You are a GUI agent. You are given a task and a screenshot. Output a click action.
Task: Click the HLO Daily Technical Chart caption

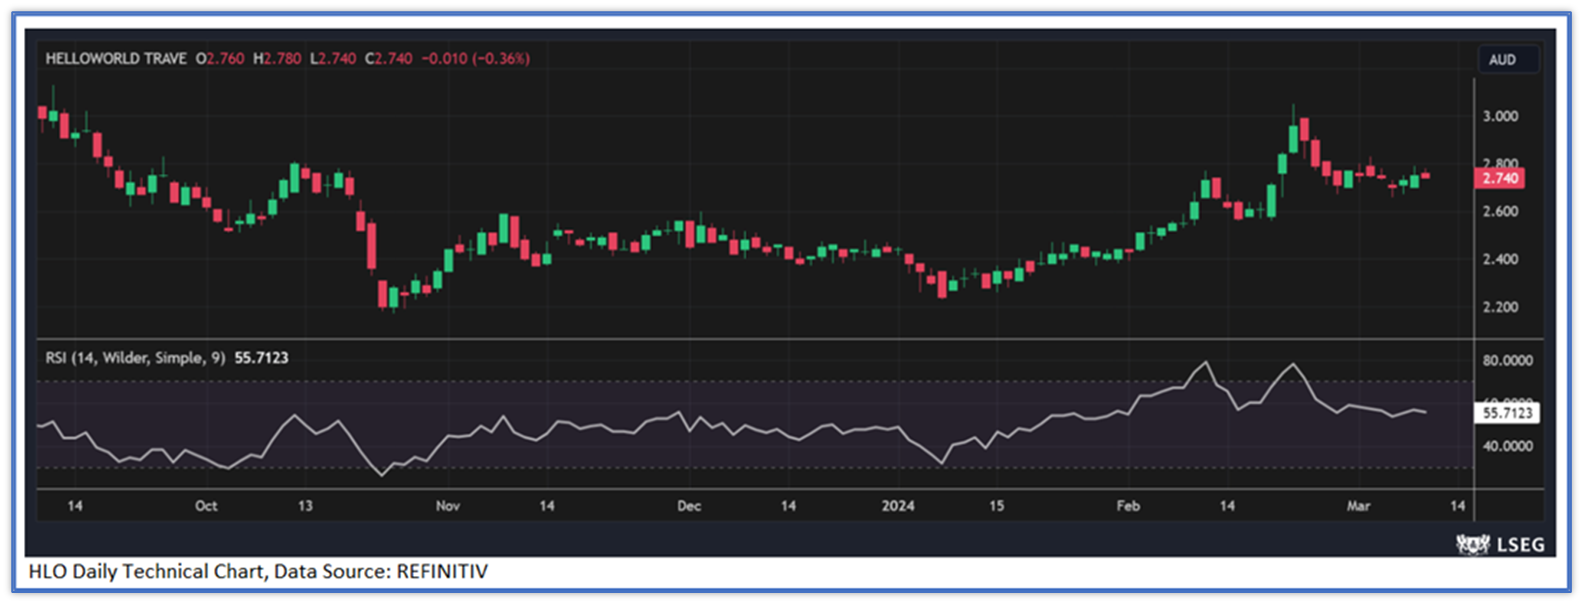258,572
